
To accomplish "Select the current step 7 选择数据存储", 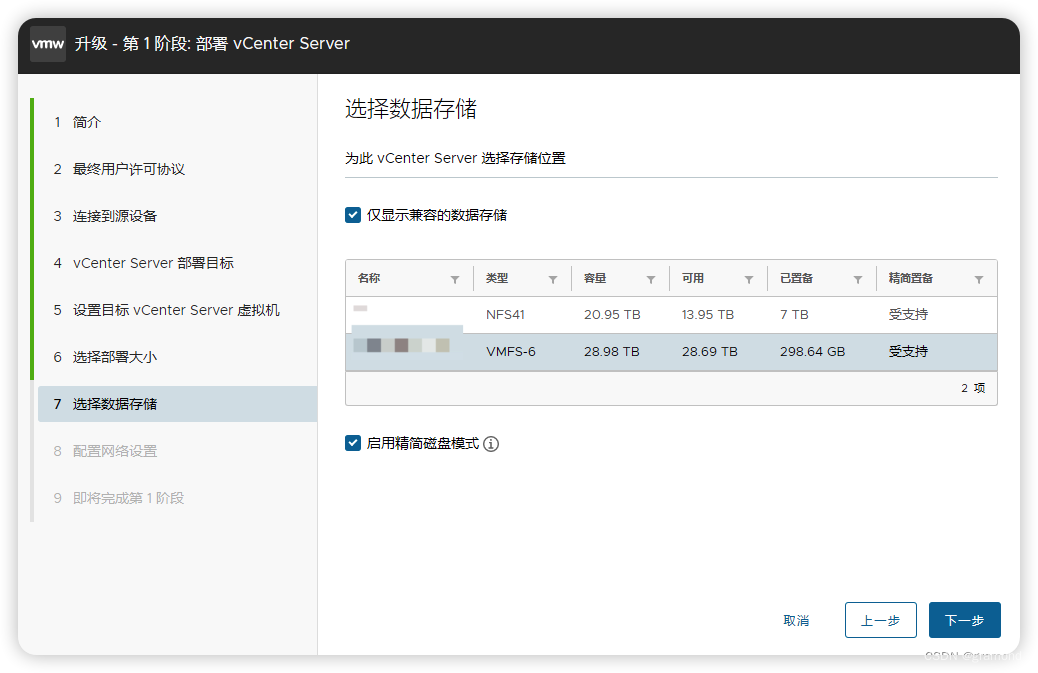I will 177,404.
